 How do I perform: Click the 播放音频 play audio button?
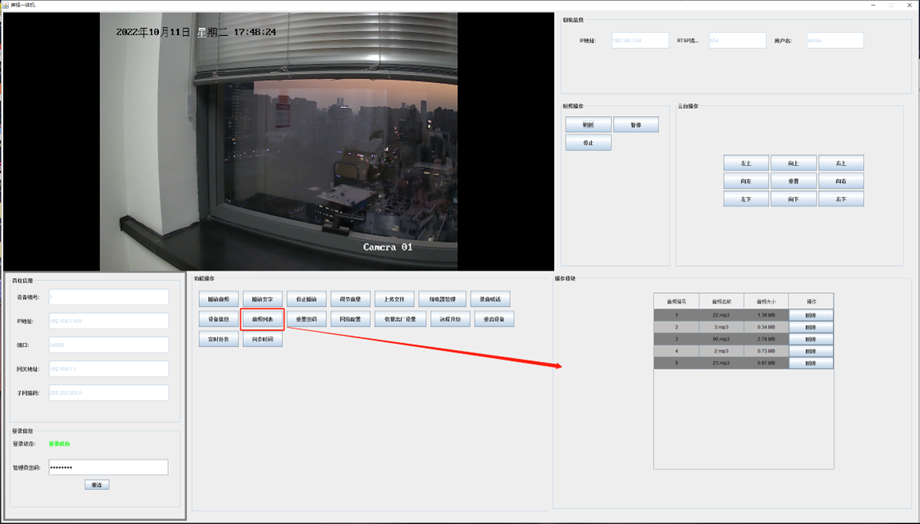click(219, 299)
